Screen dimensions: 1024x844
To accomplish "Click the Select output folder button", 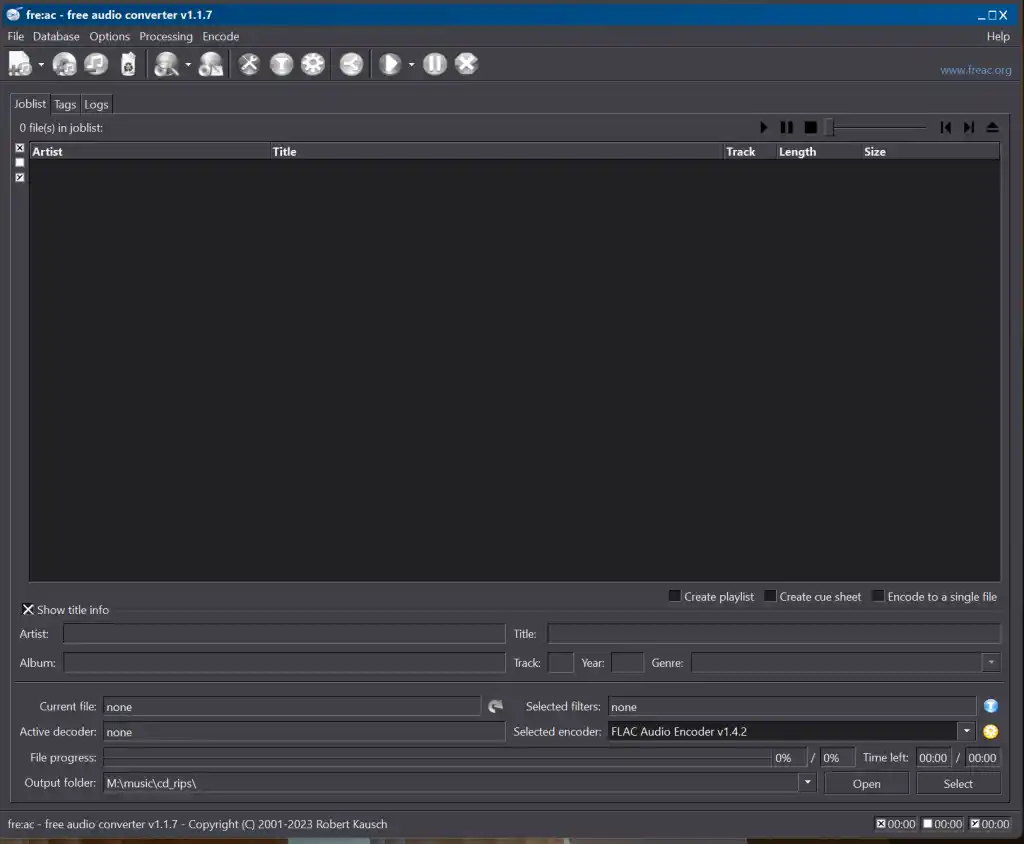I will pos(957,783).
